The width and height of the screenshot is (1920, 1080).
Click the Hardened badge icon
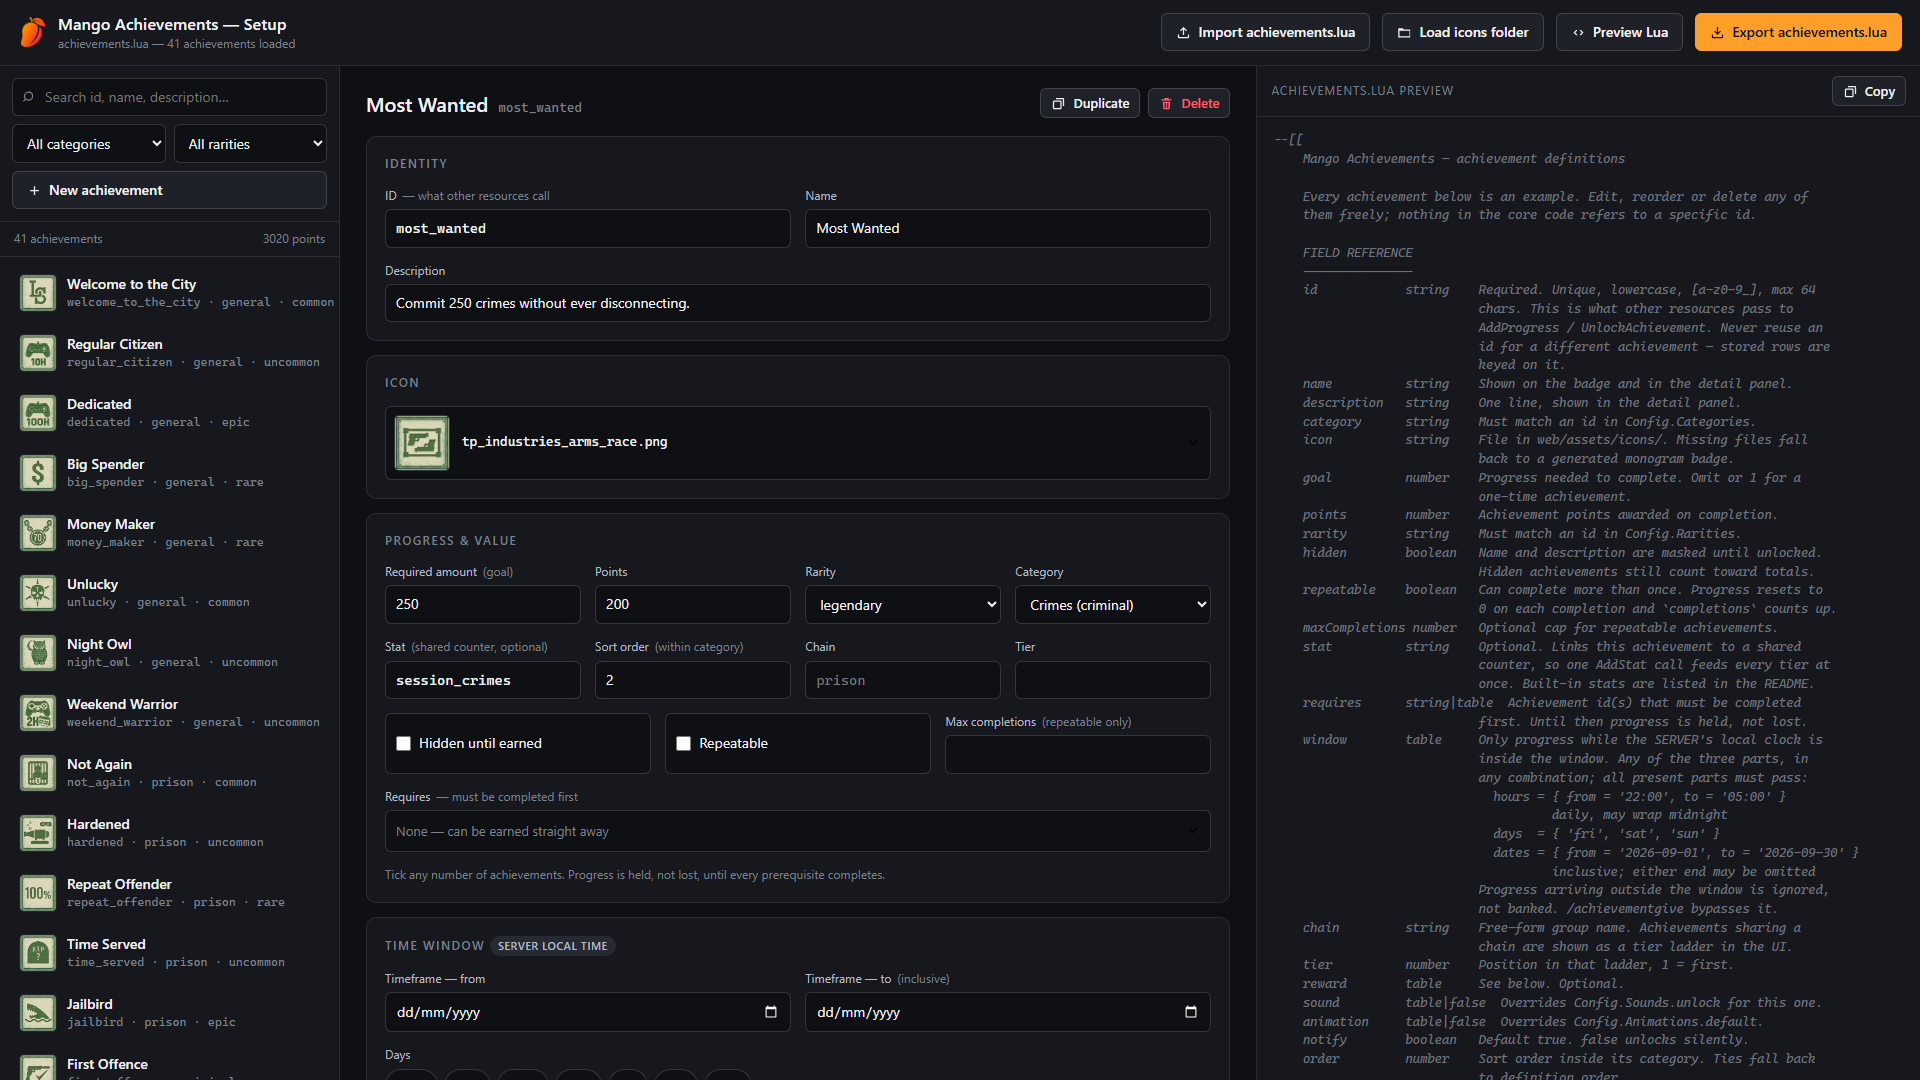pos(38,833)
